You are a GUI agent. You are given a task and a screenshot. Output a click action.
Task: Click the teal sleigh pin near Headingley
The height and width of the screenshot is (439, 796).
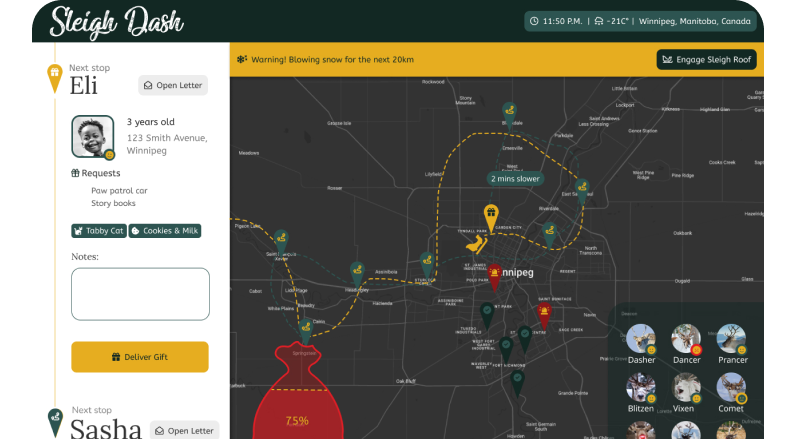point(357,271)
